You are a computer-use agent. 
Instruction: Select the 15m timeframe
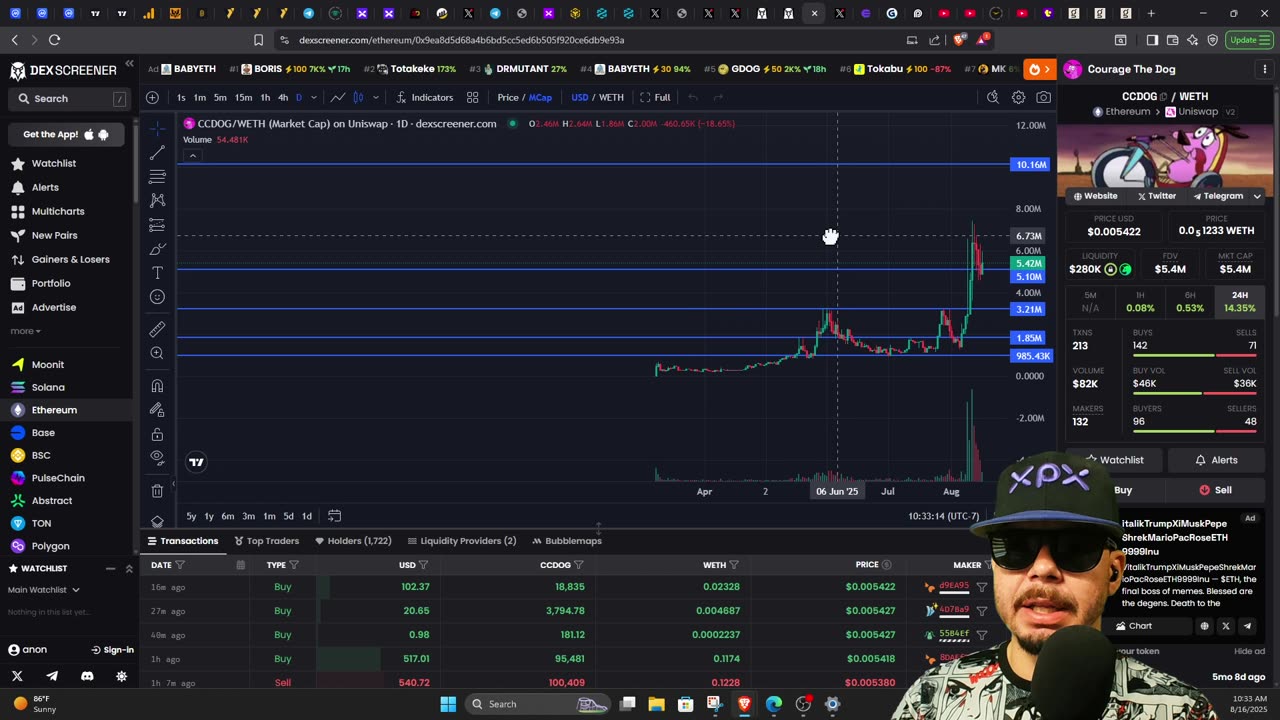click(243, 97)
